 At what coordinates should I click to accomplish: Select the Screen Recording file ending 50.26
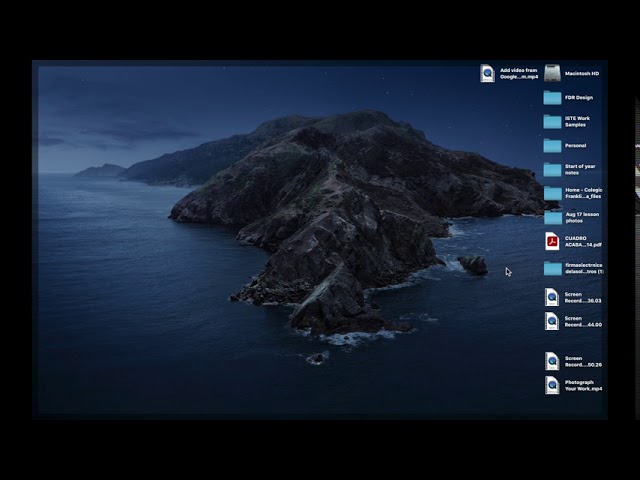pyautogui.click(x=552, y=361)
